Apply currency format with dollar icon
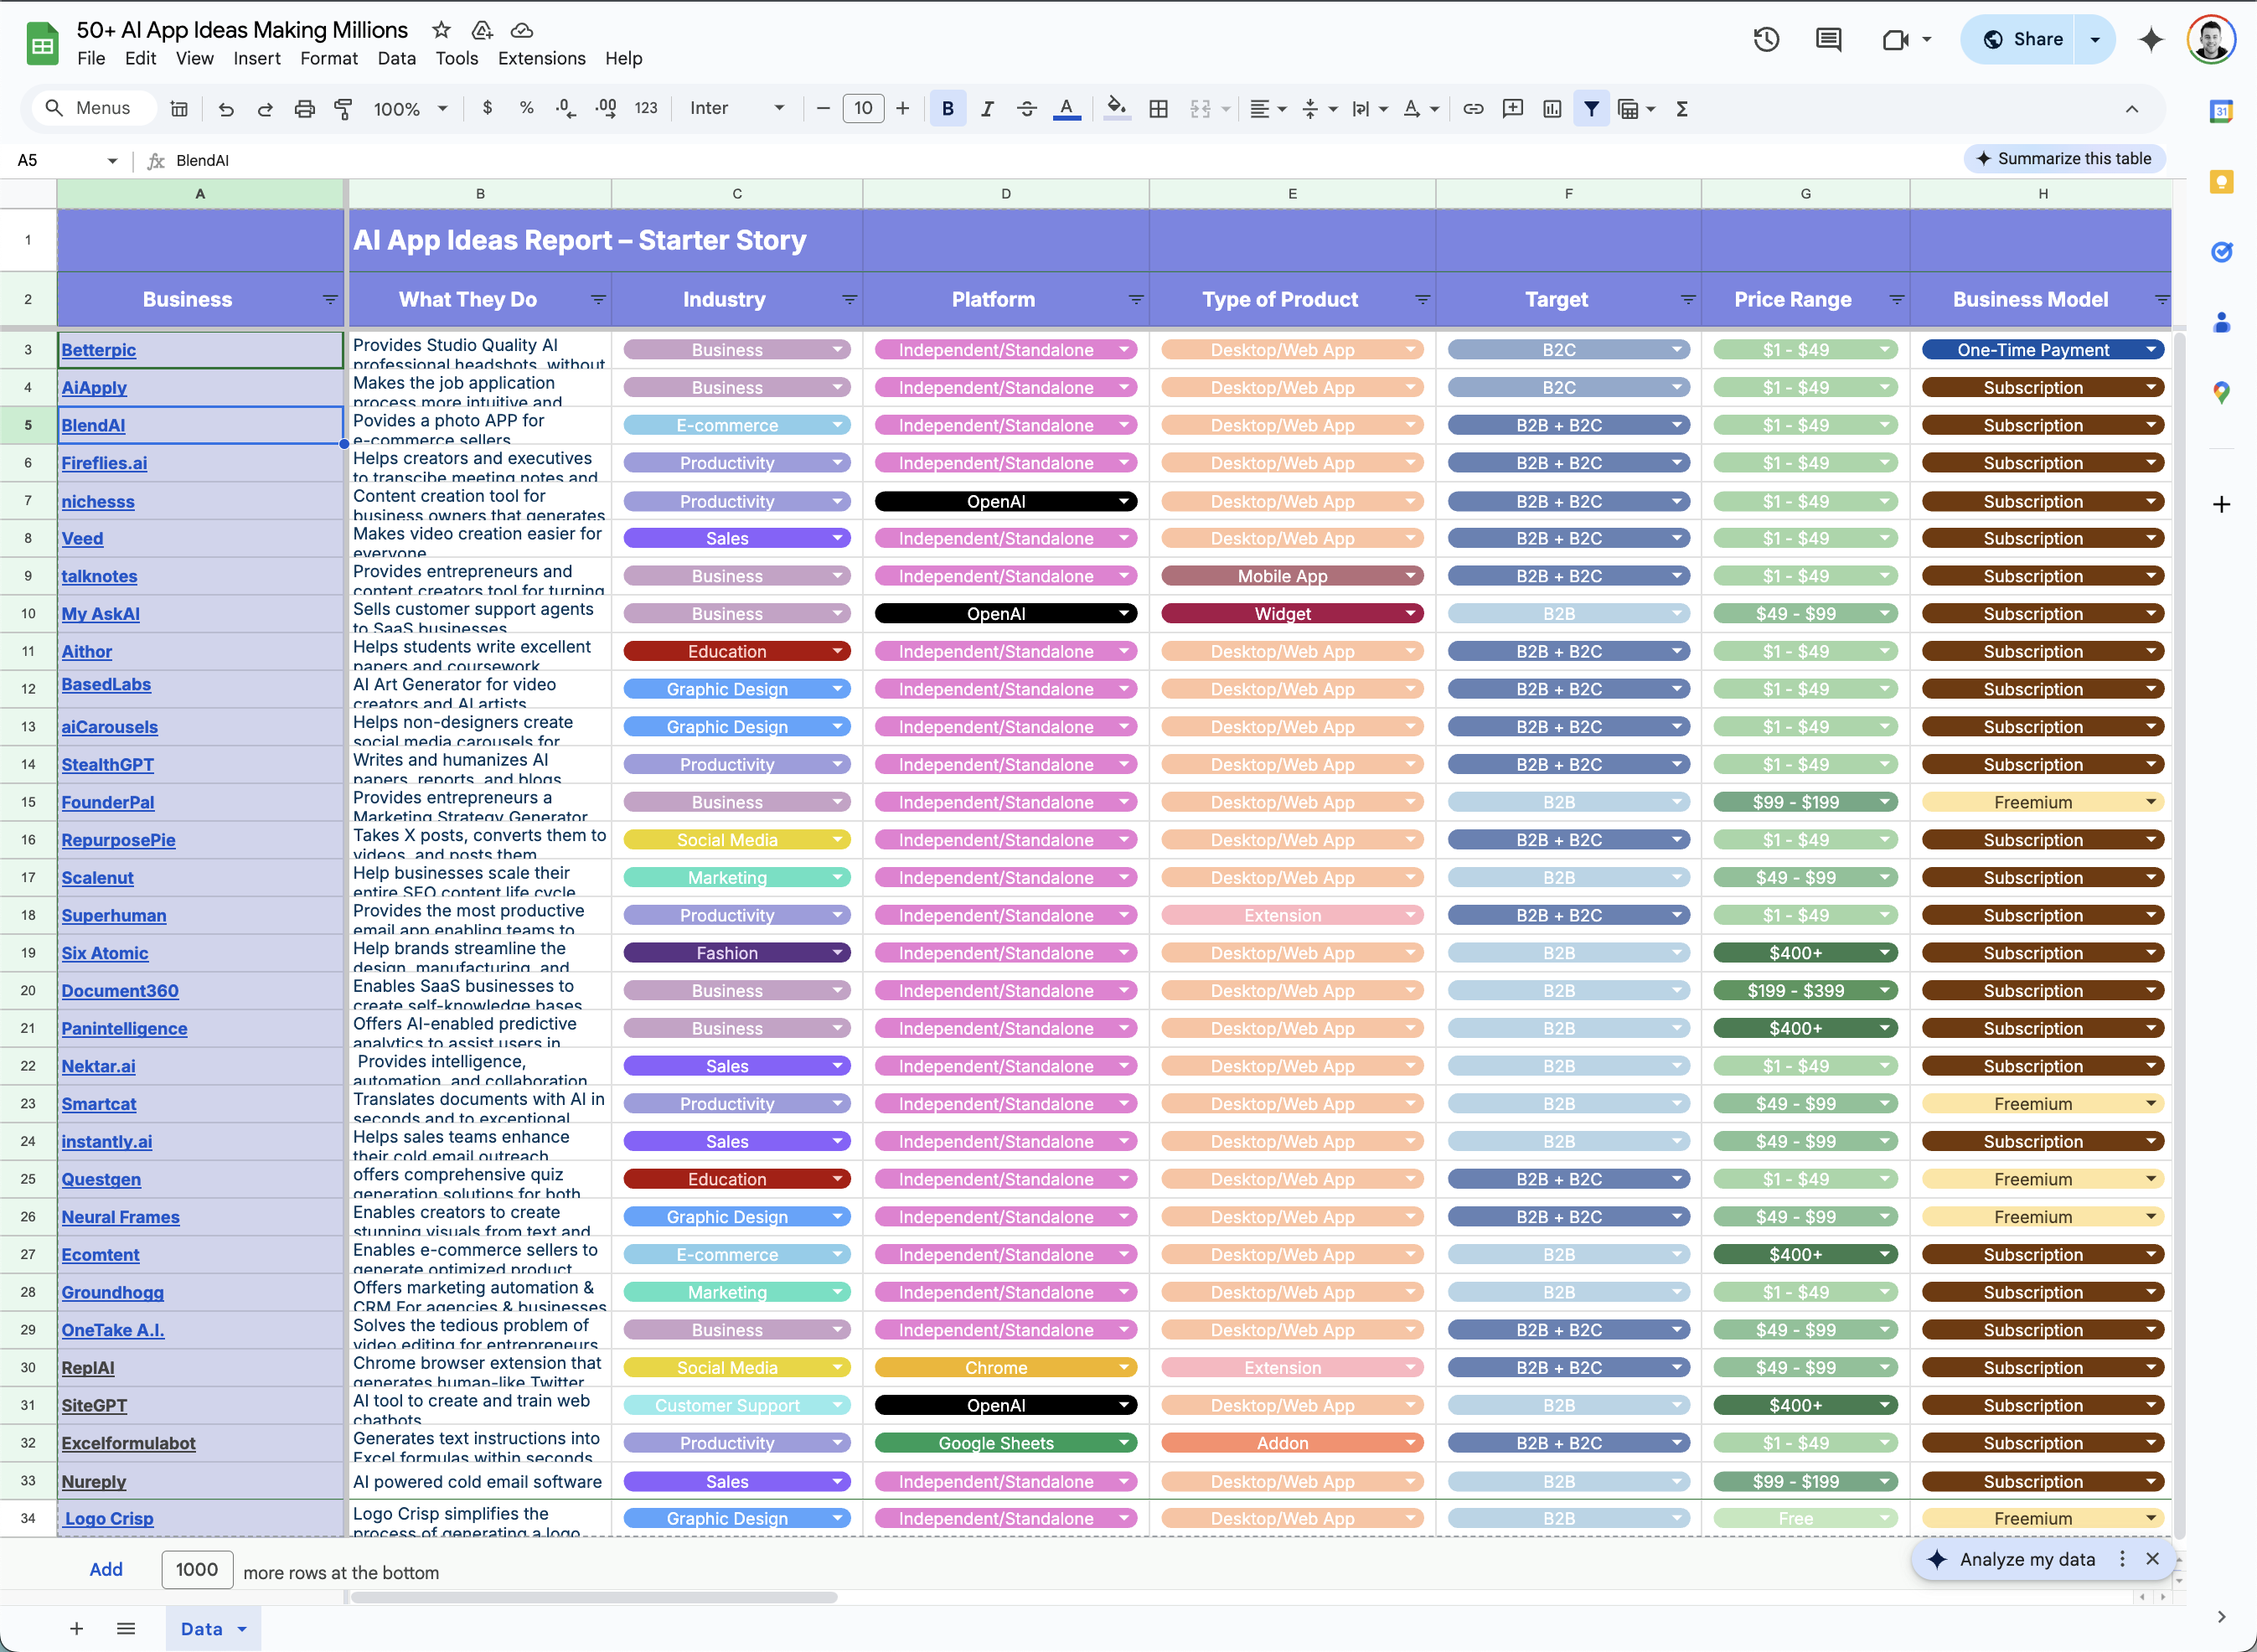 (x=487, y=108)
